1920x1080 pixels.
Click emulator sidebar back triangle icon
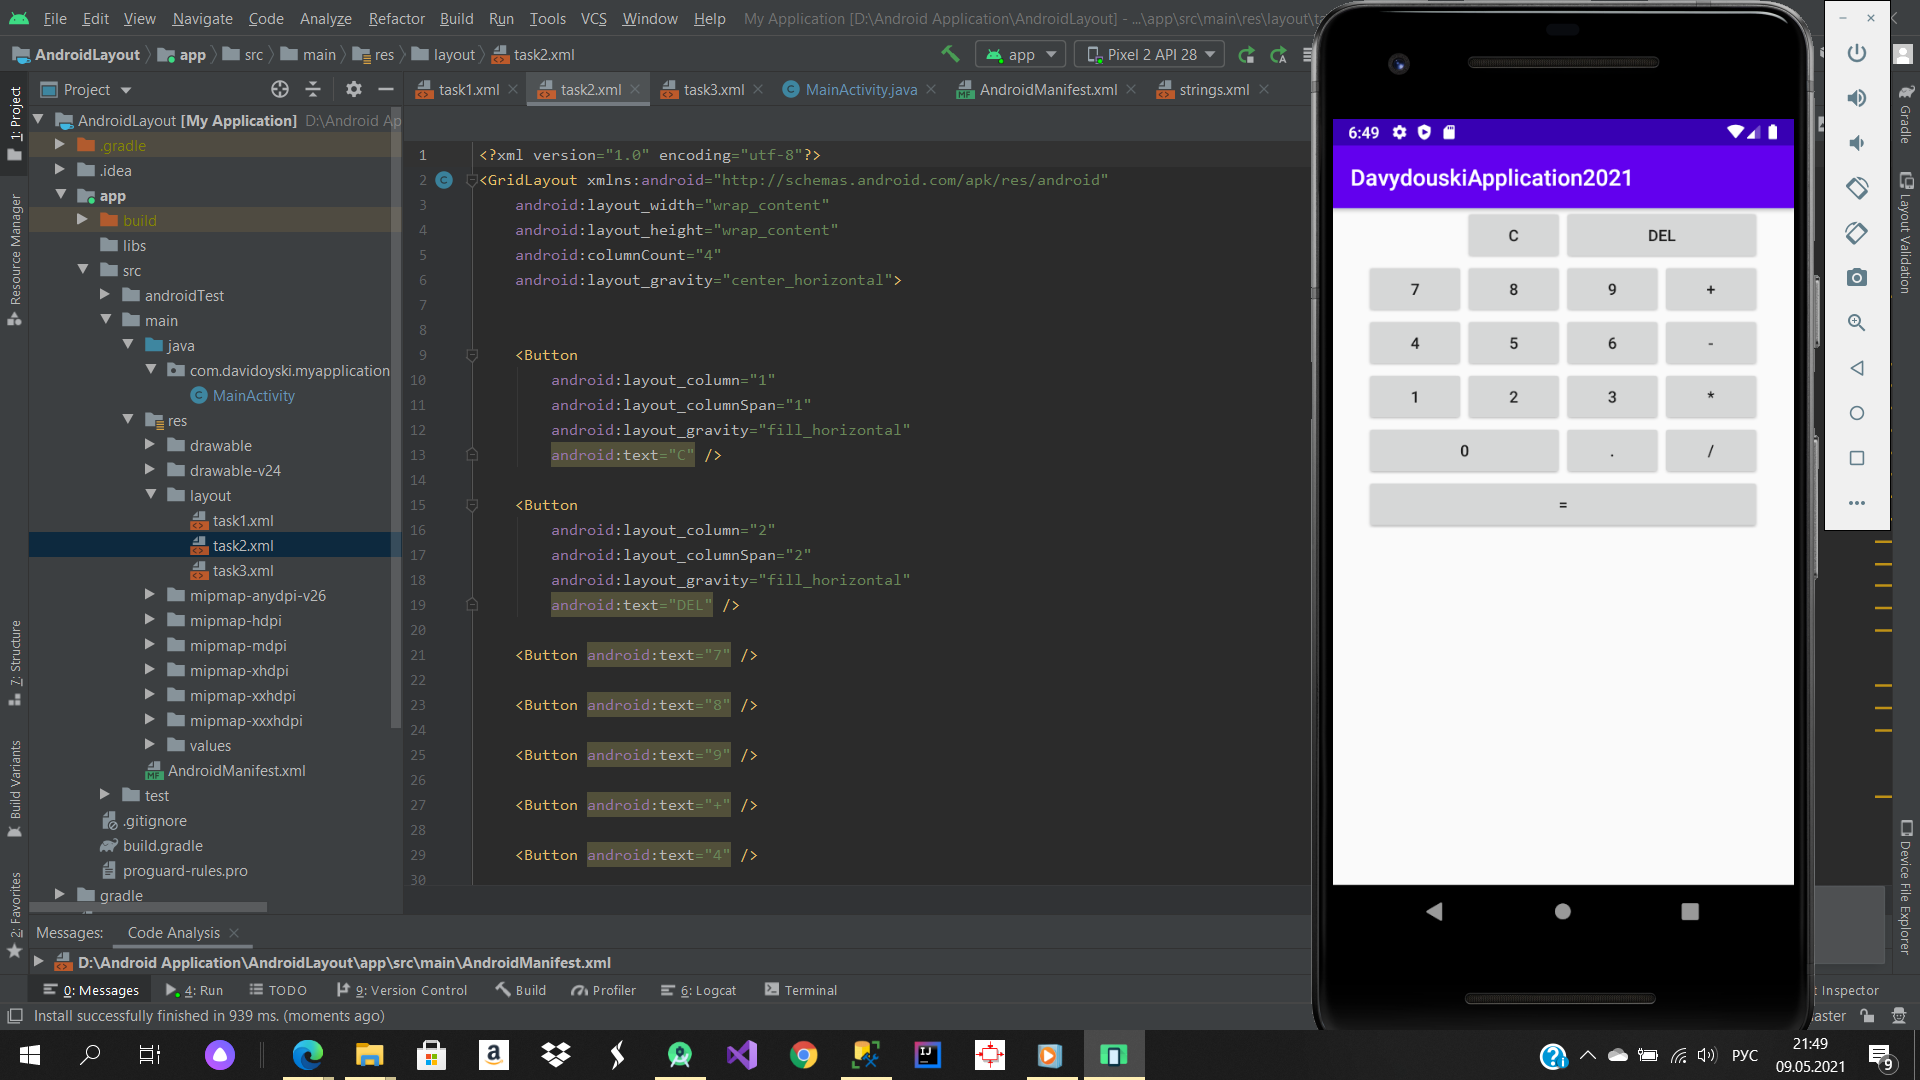(1857, 368)
